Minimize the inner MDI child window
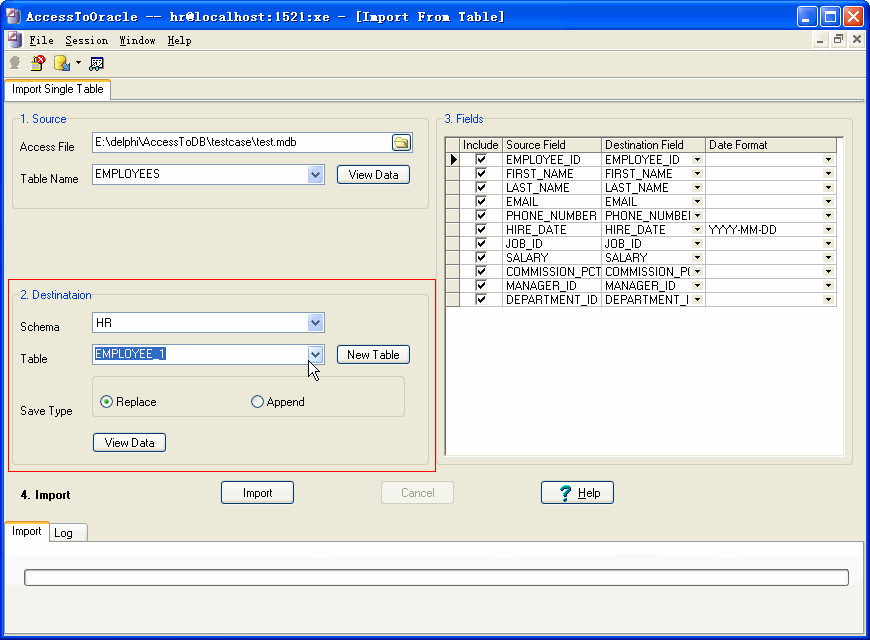The width and height of the screenshot is (870, 640). pos(820,39)
